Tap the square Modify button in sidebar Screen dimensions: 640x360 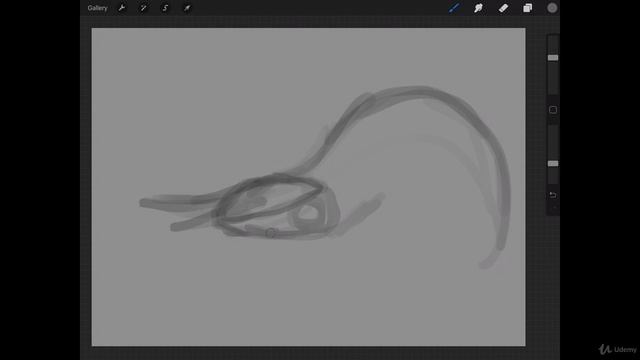pos(553,110)
